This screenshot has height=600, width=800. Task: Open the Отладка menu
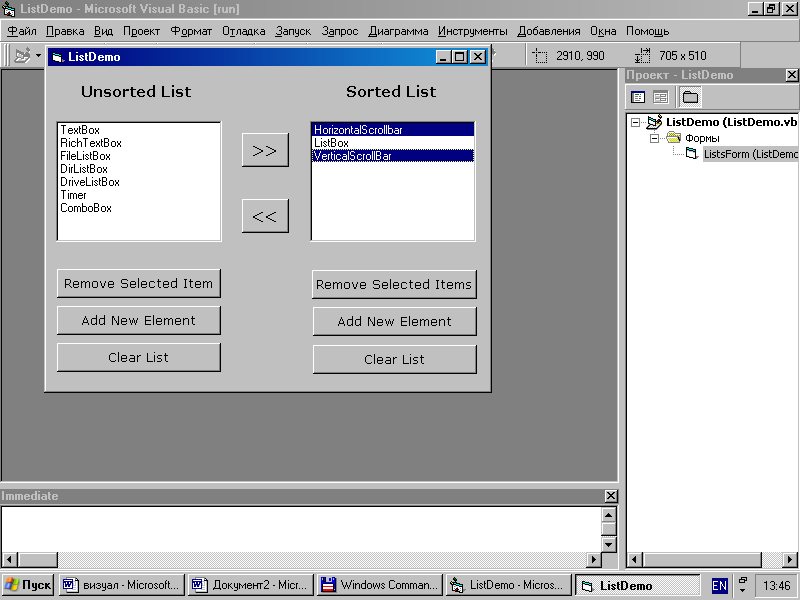point(243,31)
